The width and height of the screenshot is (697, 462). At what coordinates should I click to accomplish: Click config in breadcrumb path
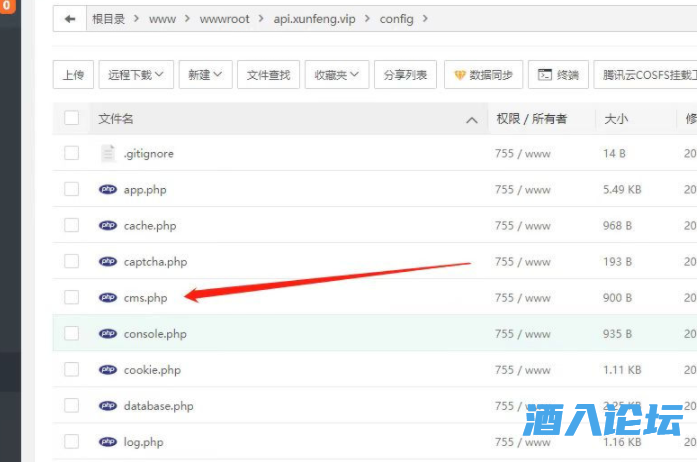click(x=397, y=19)
